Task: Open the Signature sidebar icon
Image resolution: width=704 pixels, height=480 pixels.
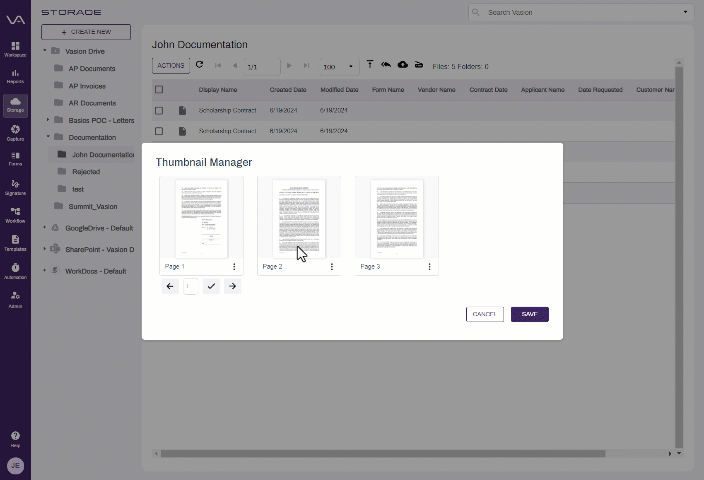Action: tap(15, 187)
